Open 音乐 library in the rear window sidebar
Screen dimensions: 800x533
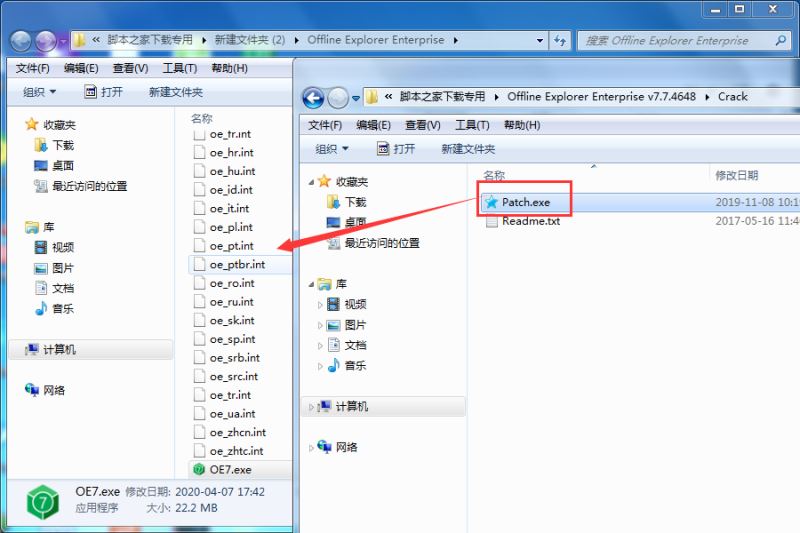[x=63, y=309]
